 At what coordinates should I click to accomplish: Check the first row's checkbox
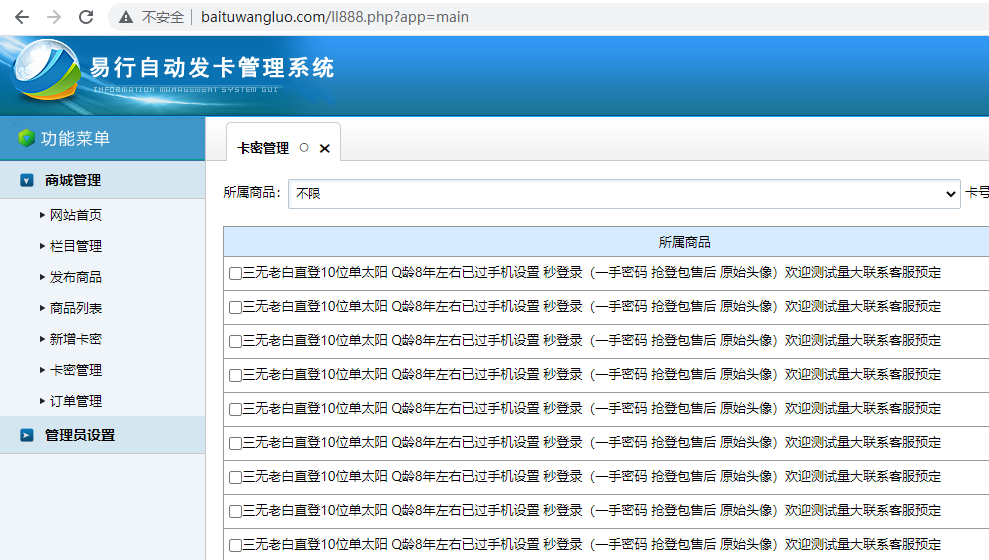pyautogui.click(x=235, y=273)
